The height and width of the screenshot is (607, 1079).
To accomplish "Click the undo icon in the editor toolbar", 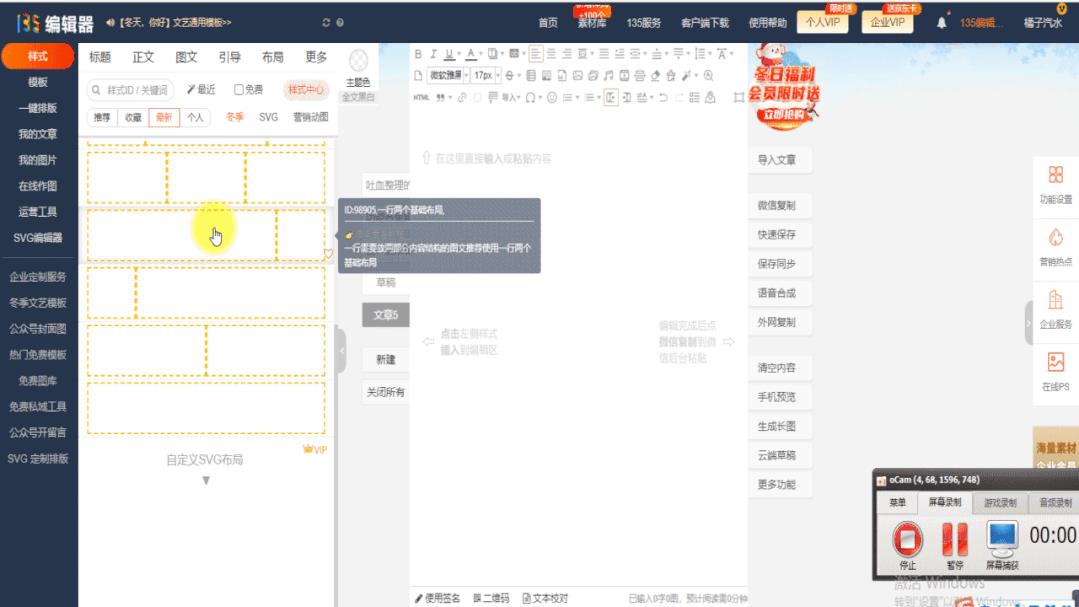I will tap(662, 98).
